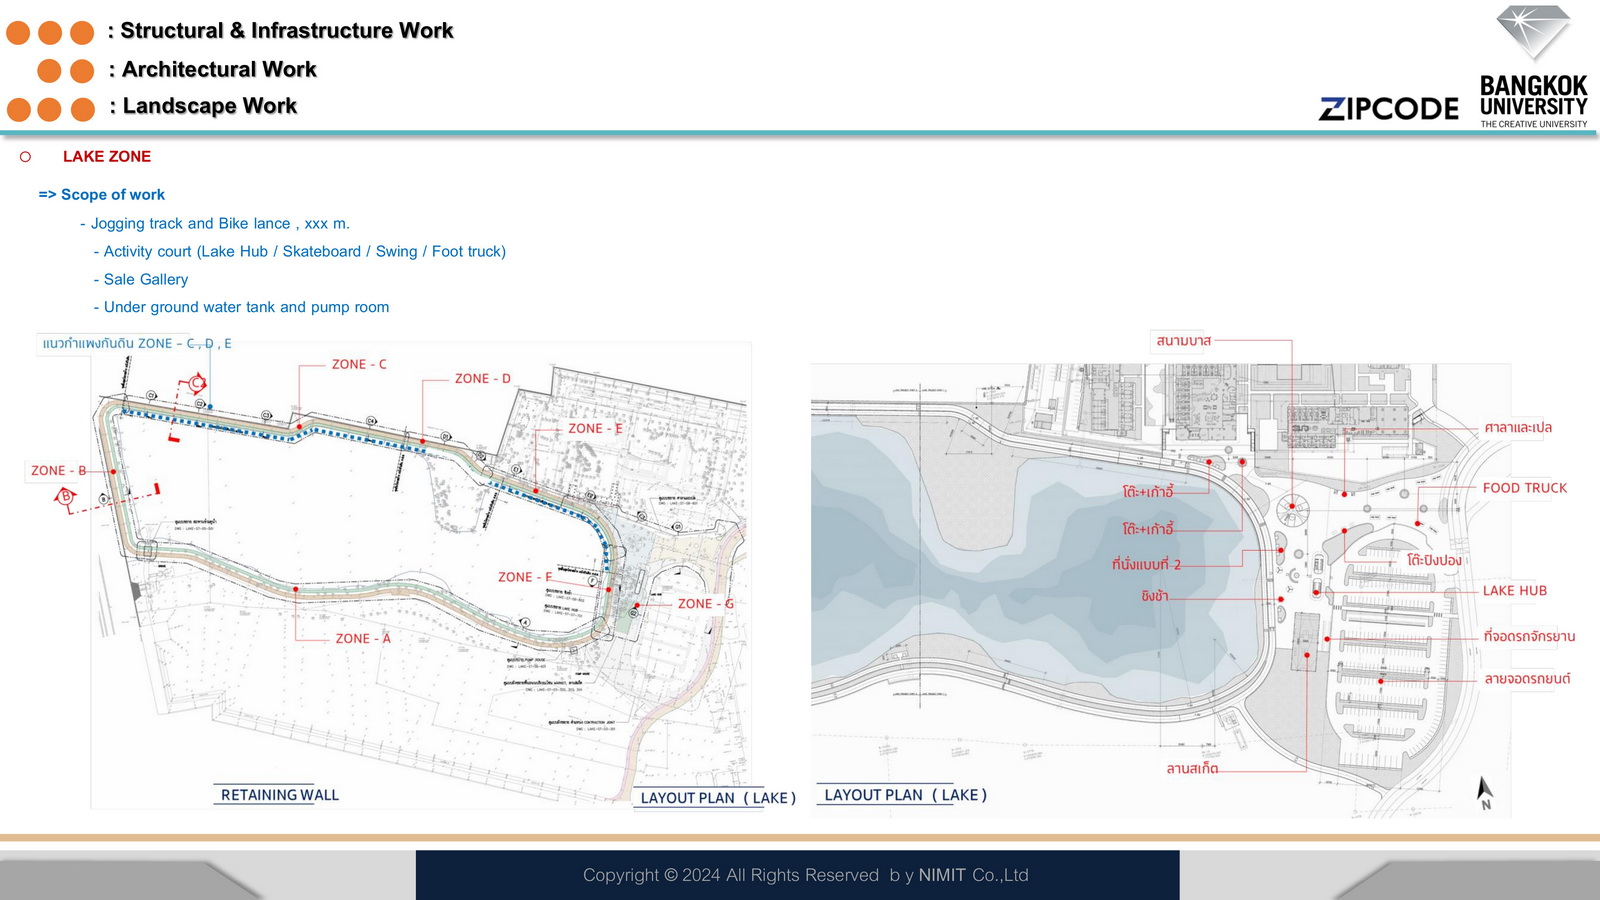Select the Structural & Infrastructure Work heading
1600x900 pixels.
(287, 31)
